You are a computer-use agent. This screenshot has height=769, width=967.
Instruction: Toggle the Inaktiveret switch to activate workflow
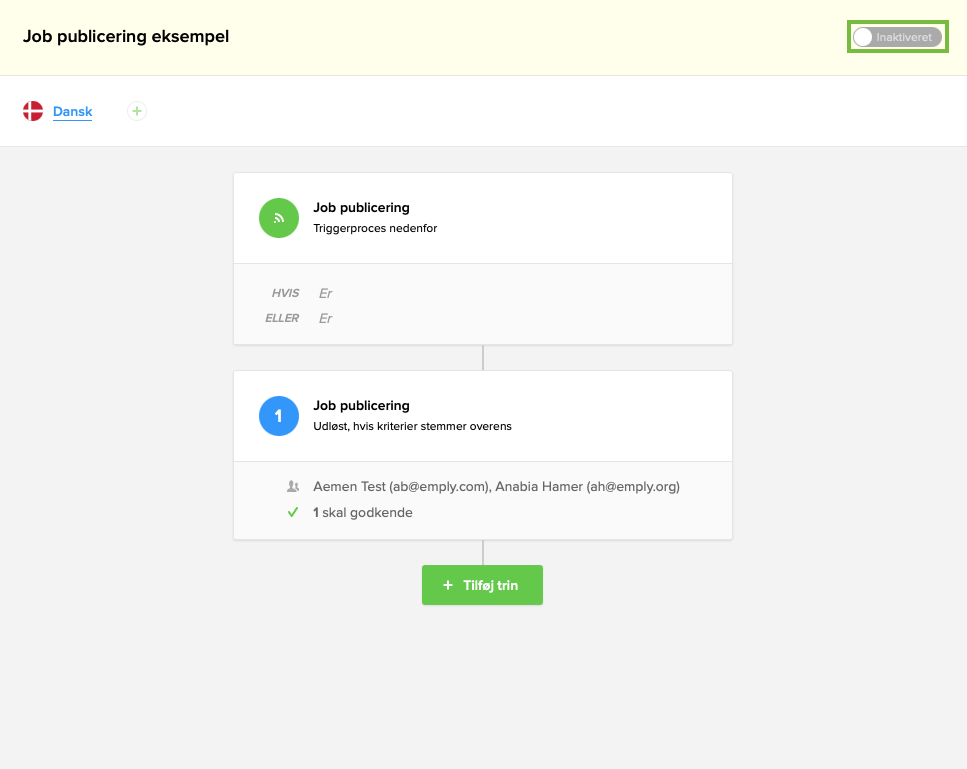click(x=897, y=36)
